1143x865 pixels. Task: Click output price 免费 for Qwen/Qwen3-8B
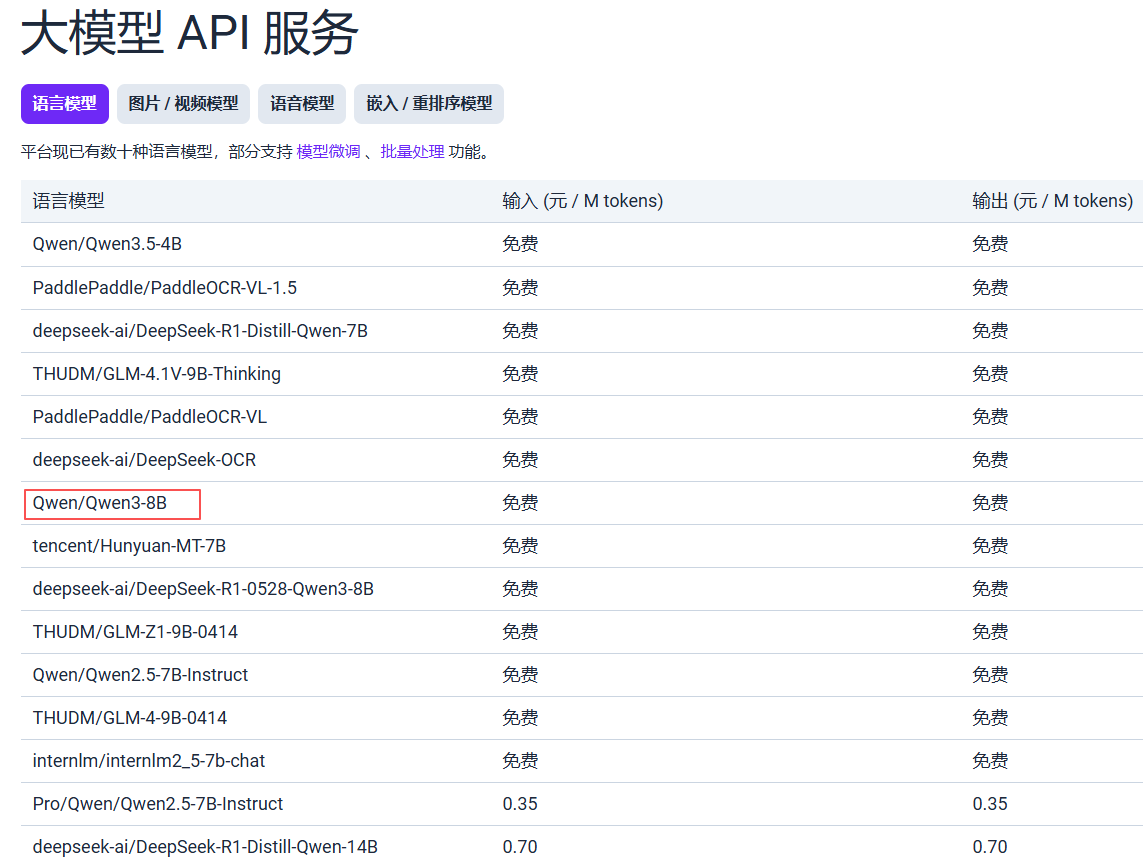(991, 503)
